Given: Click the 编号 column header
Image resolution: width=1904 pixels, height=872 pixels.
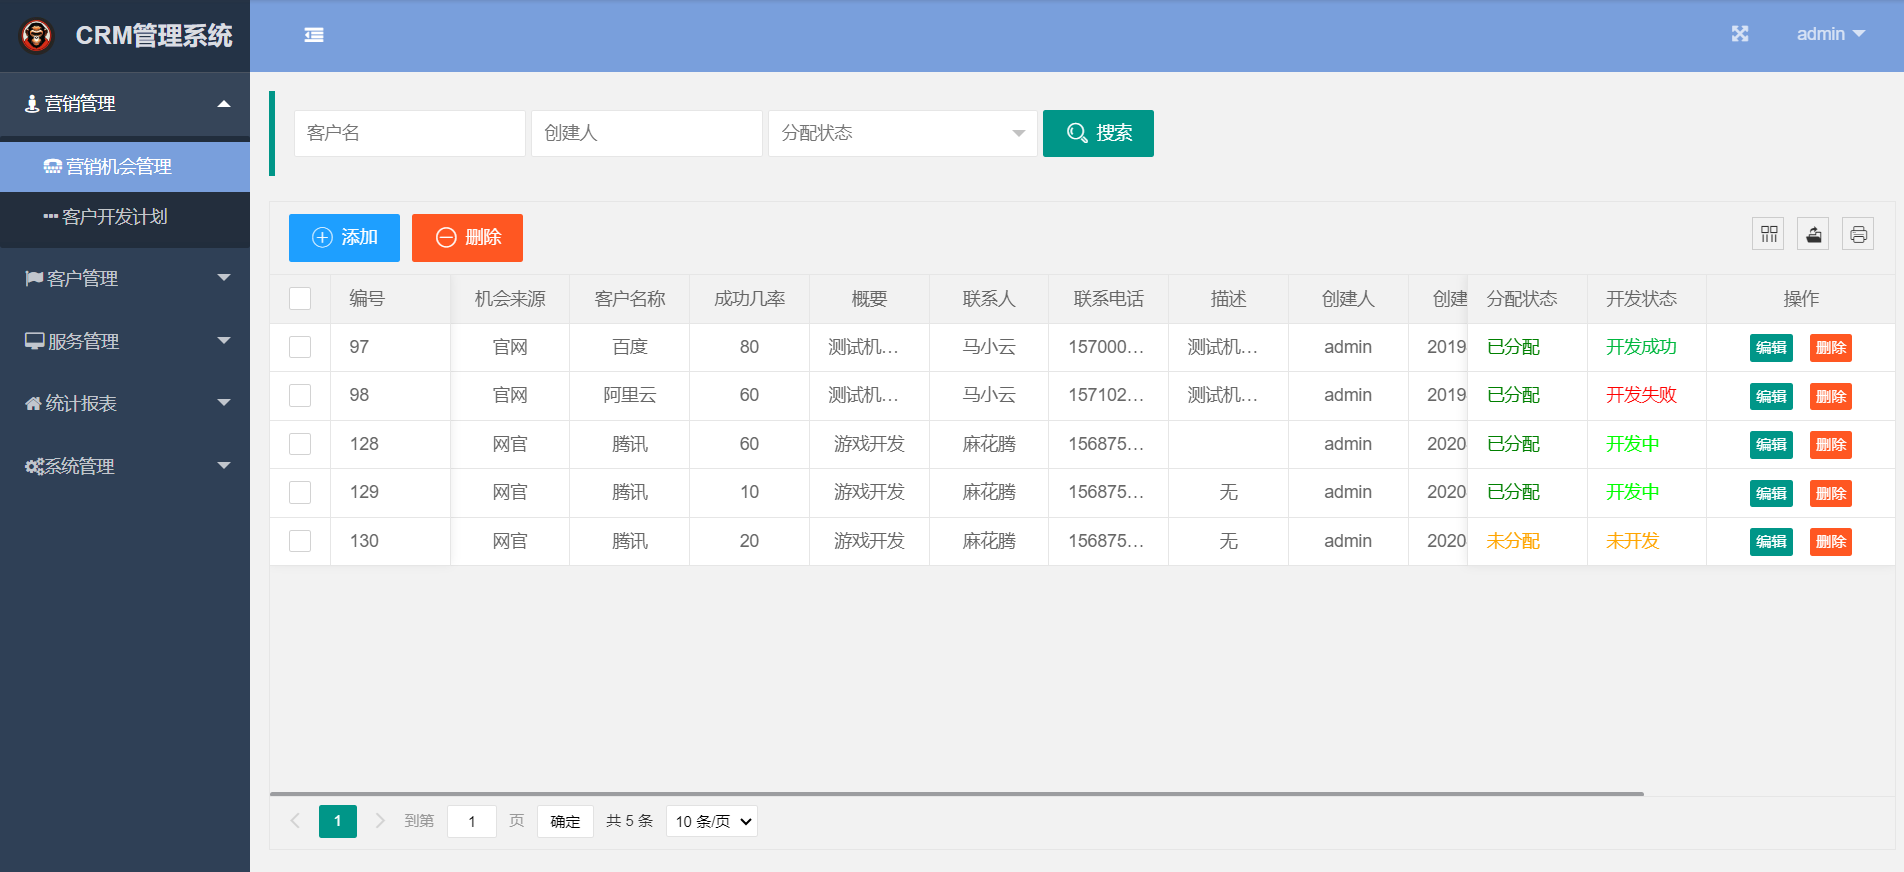Looking at the screenshot, I should 390,299.
